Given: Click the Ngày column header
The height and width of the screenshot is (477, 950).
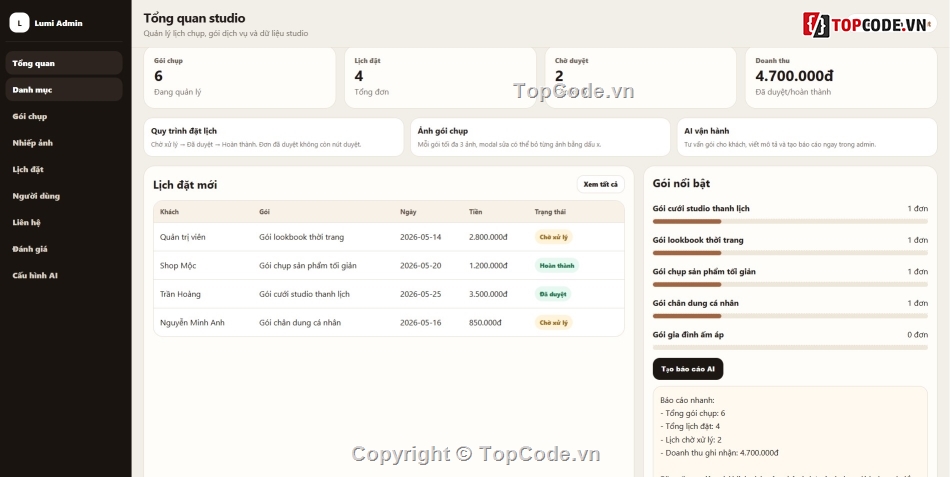Looking at the screenshot, I should pyautogui.click(x=408, y=212).
